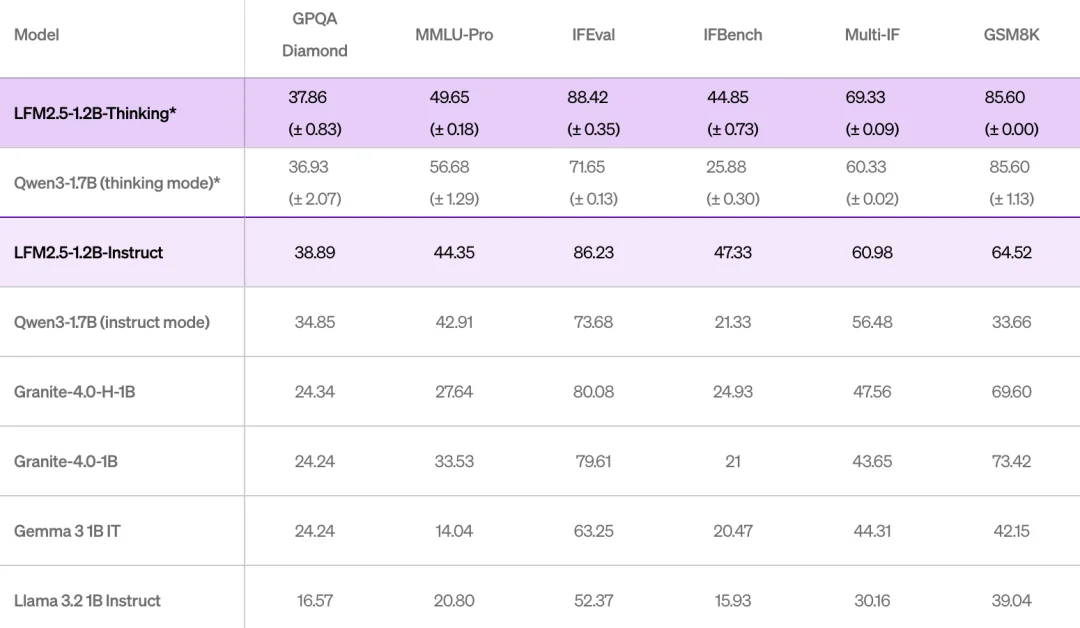
Task: Click the GPQA Diamond column header
Action: 314,35
